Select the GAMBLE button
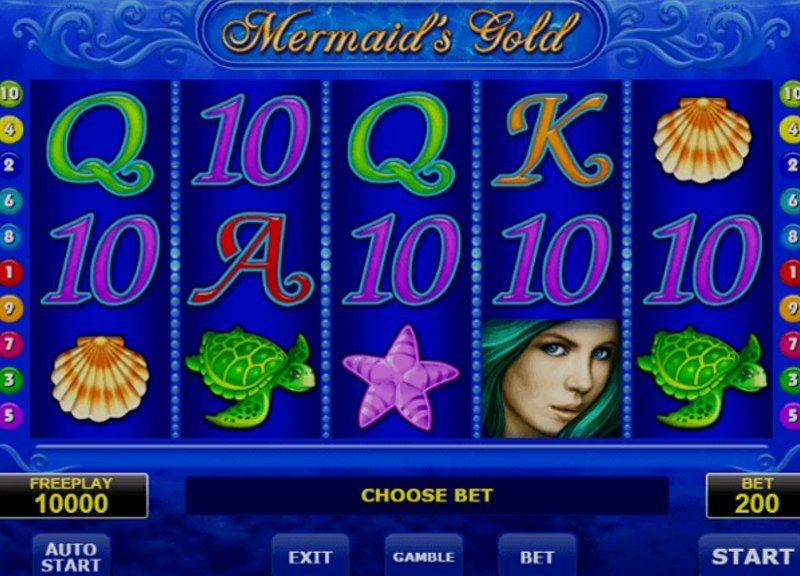 423,556
